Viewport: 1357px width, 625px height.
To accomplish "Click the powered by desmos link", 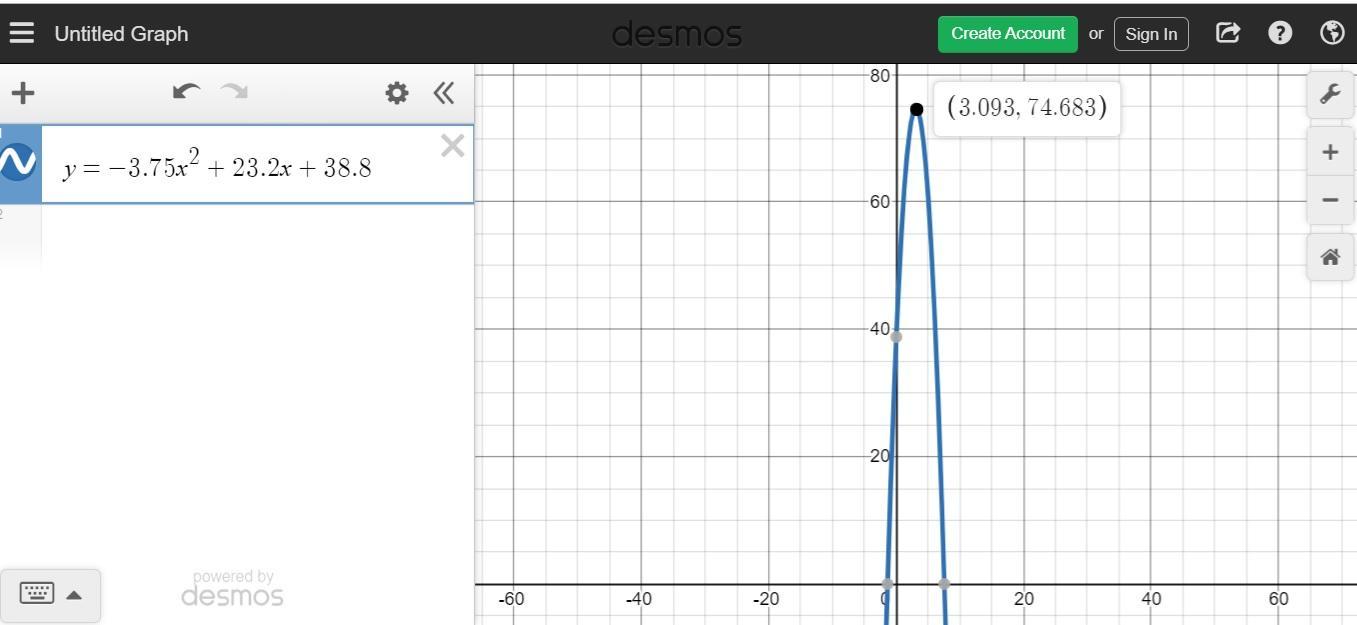I will coord(232,589).
